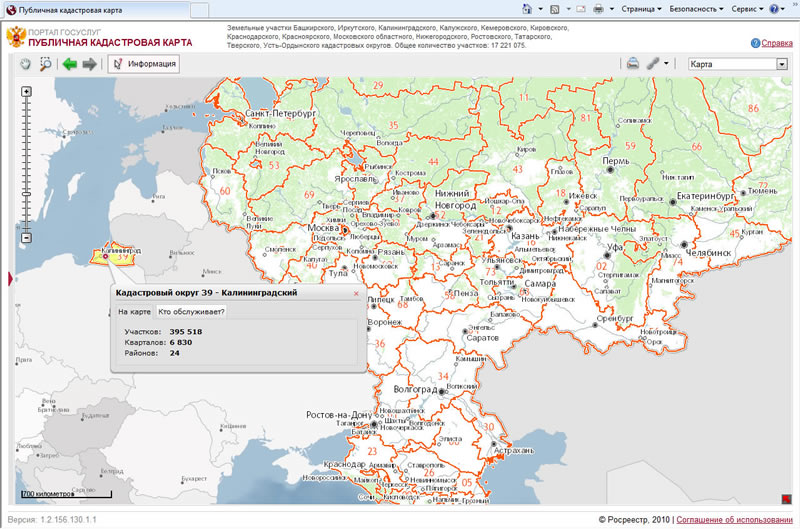
Task: Click the Санкт-Петербург map label
Action: click(x=280, y=113)
